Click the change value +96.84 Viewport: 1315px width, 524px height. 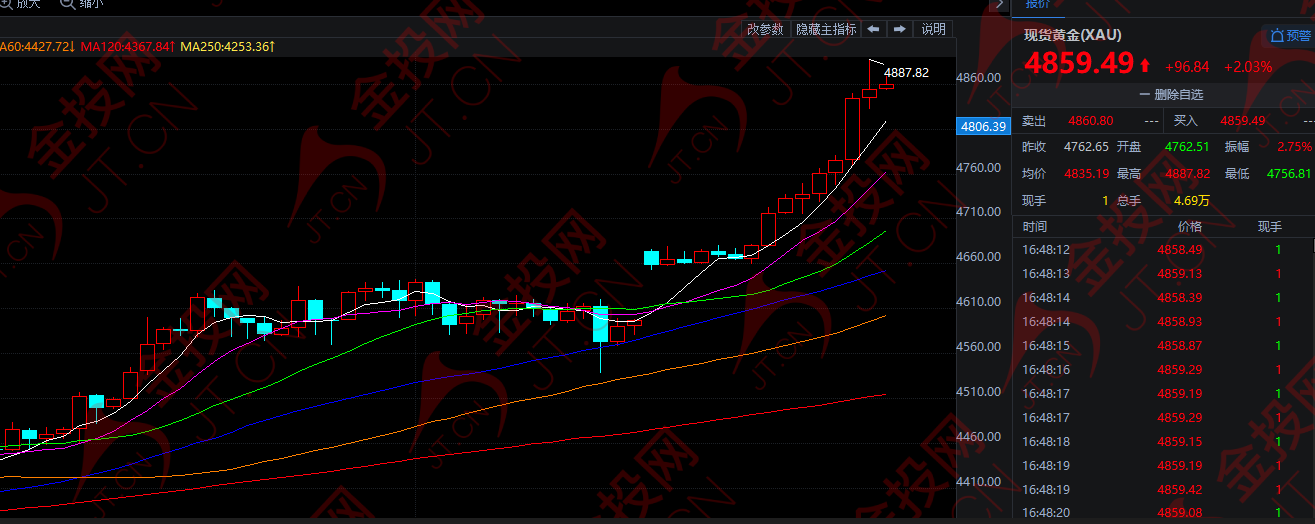1188,67
